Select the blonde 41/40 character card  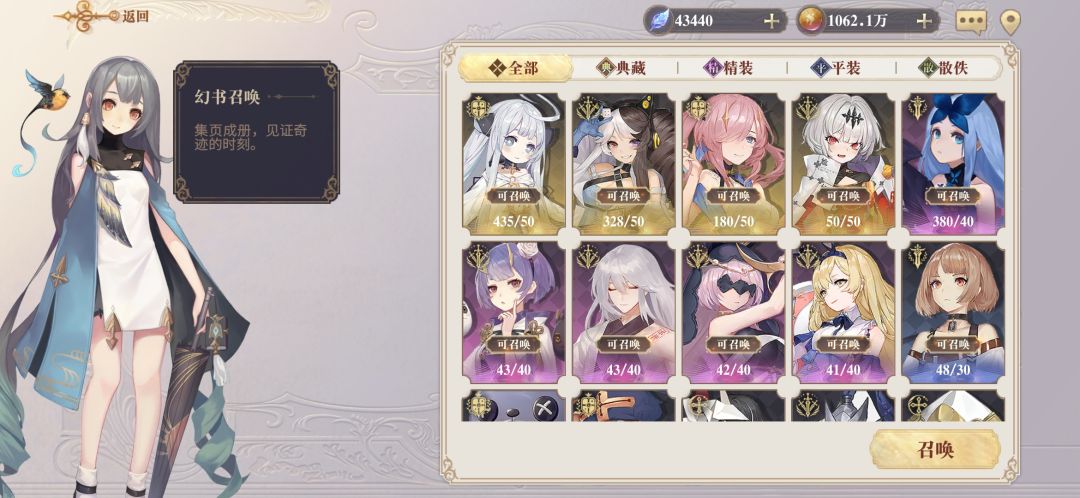tap(843, 312)
